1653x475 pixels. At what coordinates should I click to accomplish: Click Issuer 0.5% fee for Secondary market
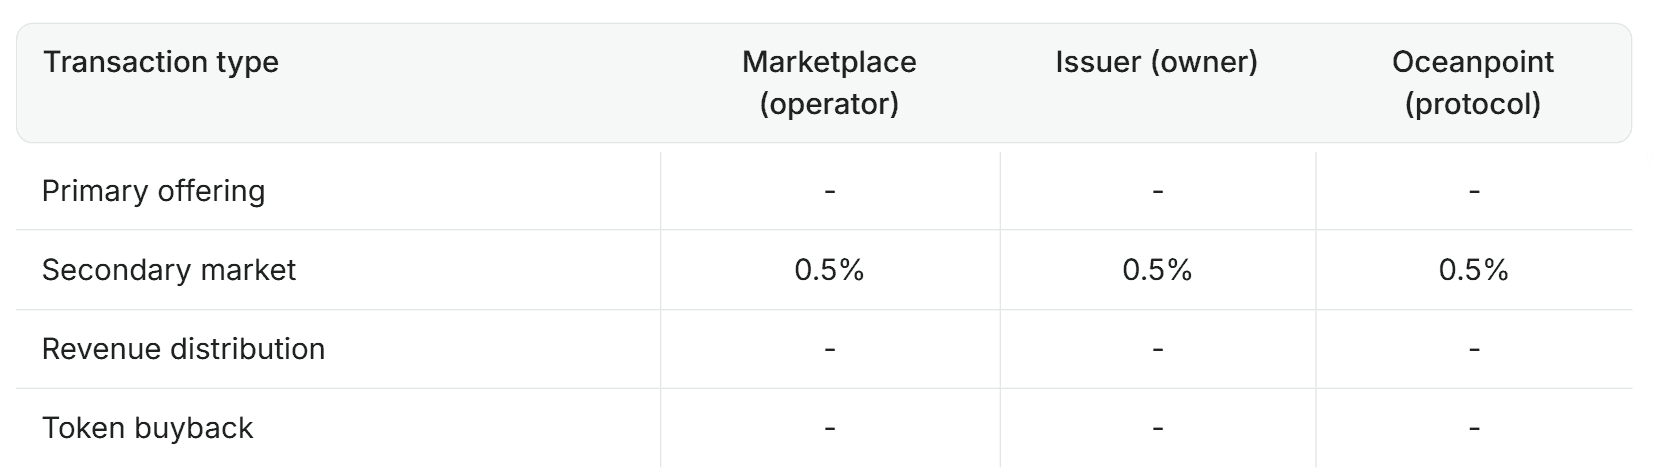pos(1157,270)
